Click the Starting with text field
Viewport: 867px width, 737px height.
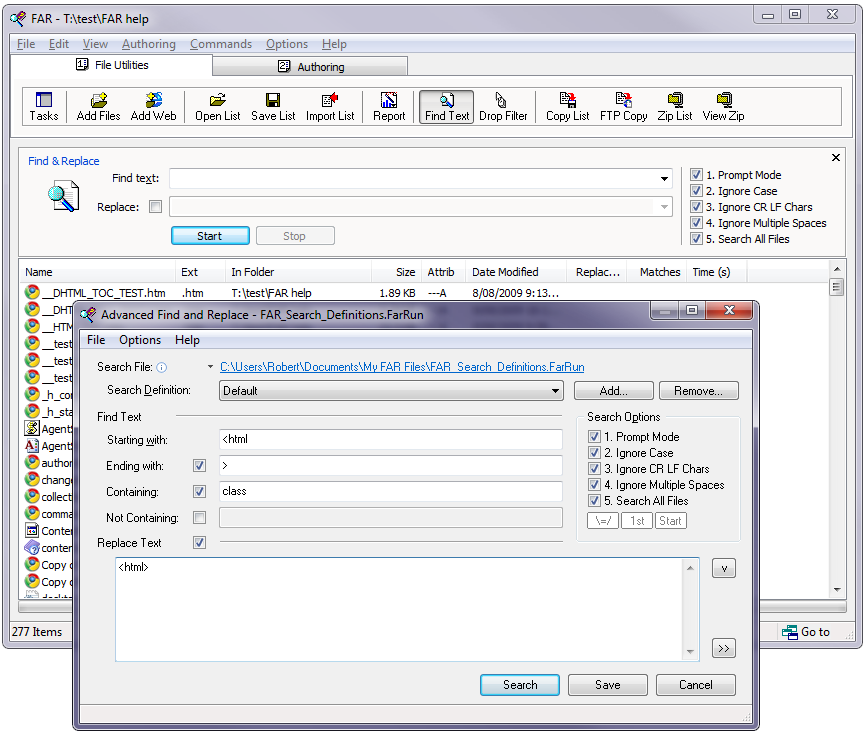pos(390,440)
